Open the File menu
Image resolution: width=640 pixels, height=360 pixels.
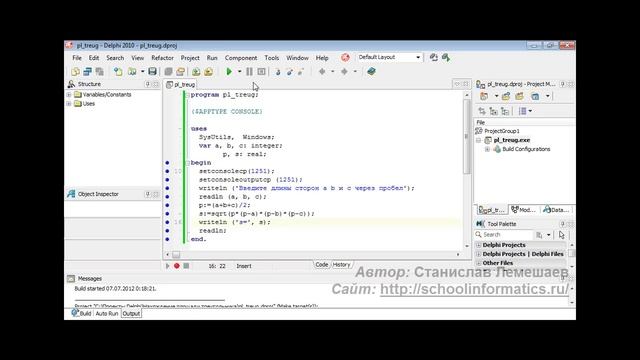[77, 58]
